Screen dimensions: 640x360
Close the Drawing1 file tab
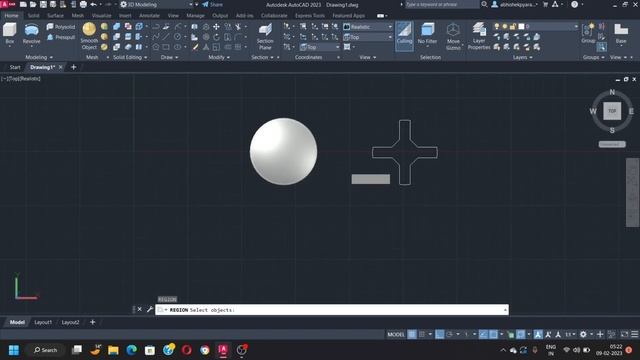61,67
